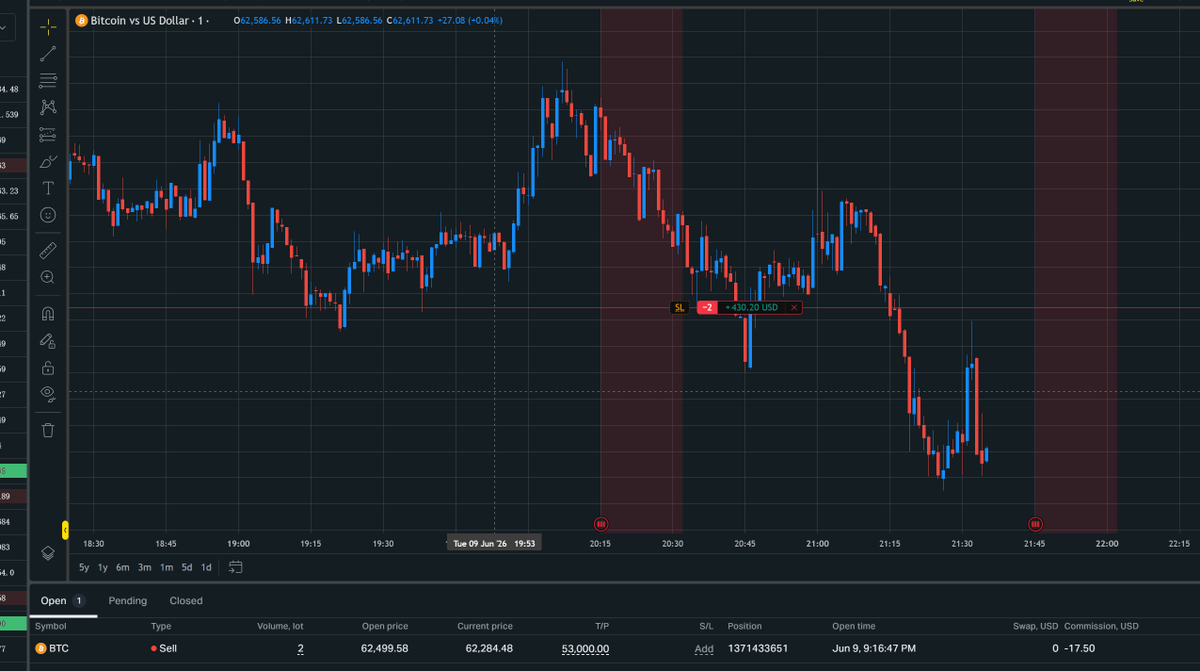The width and height of the screenshot is (1200, 671).
Task: Click the session break marker near 20:15
Action: pos(601,523)
